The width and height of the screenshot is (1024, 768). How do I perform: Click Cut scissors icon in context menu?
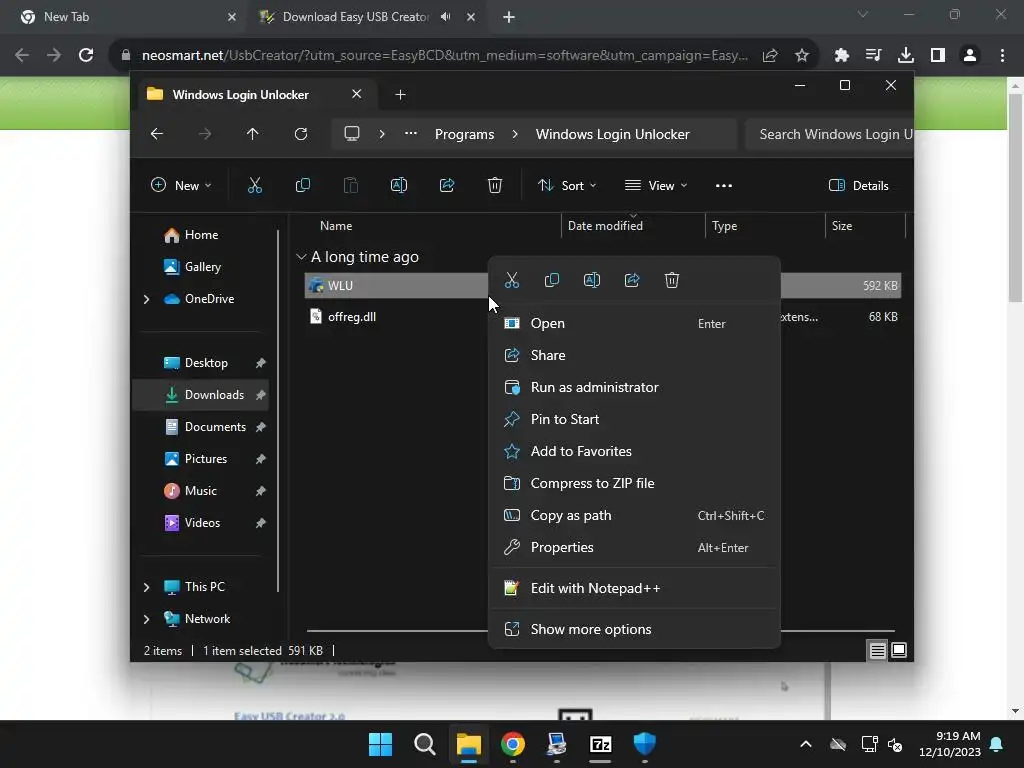(512, 280)
